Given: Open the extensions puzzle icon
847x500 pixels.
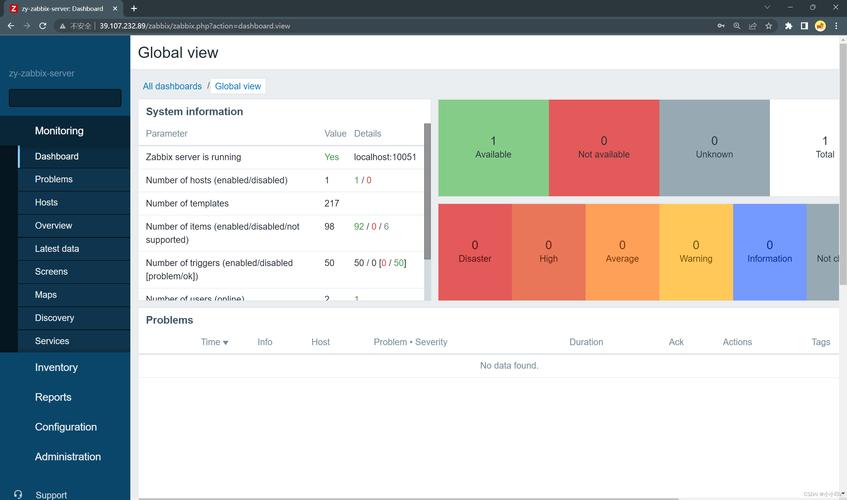Looking at the screenshot, I should (788, 25).
